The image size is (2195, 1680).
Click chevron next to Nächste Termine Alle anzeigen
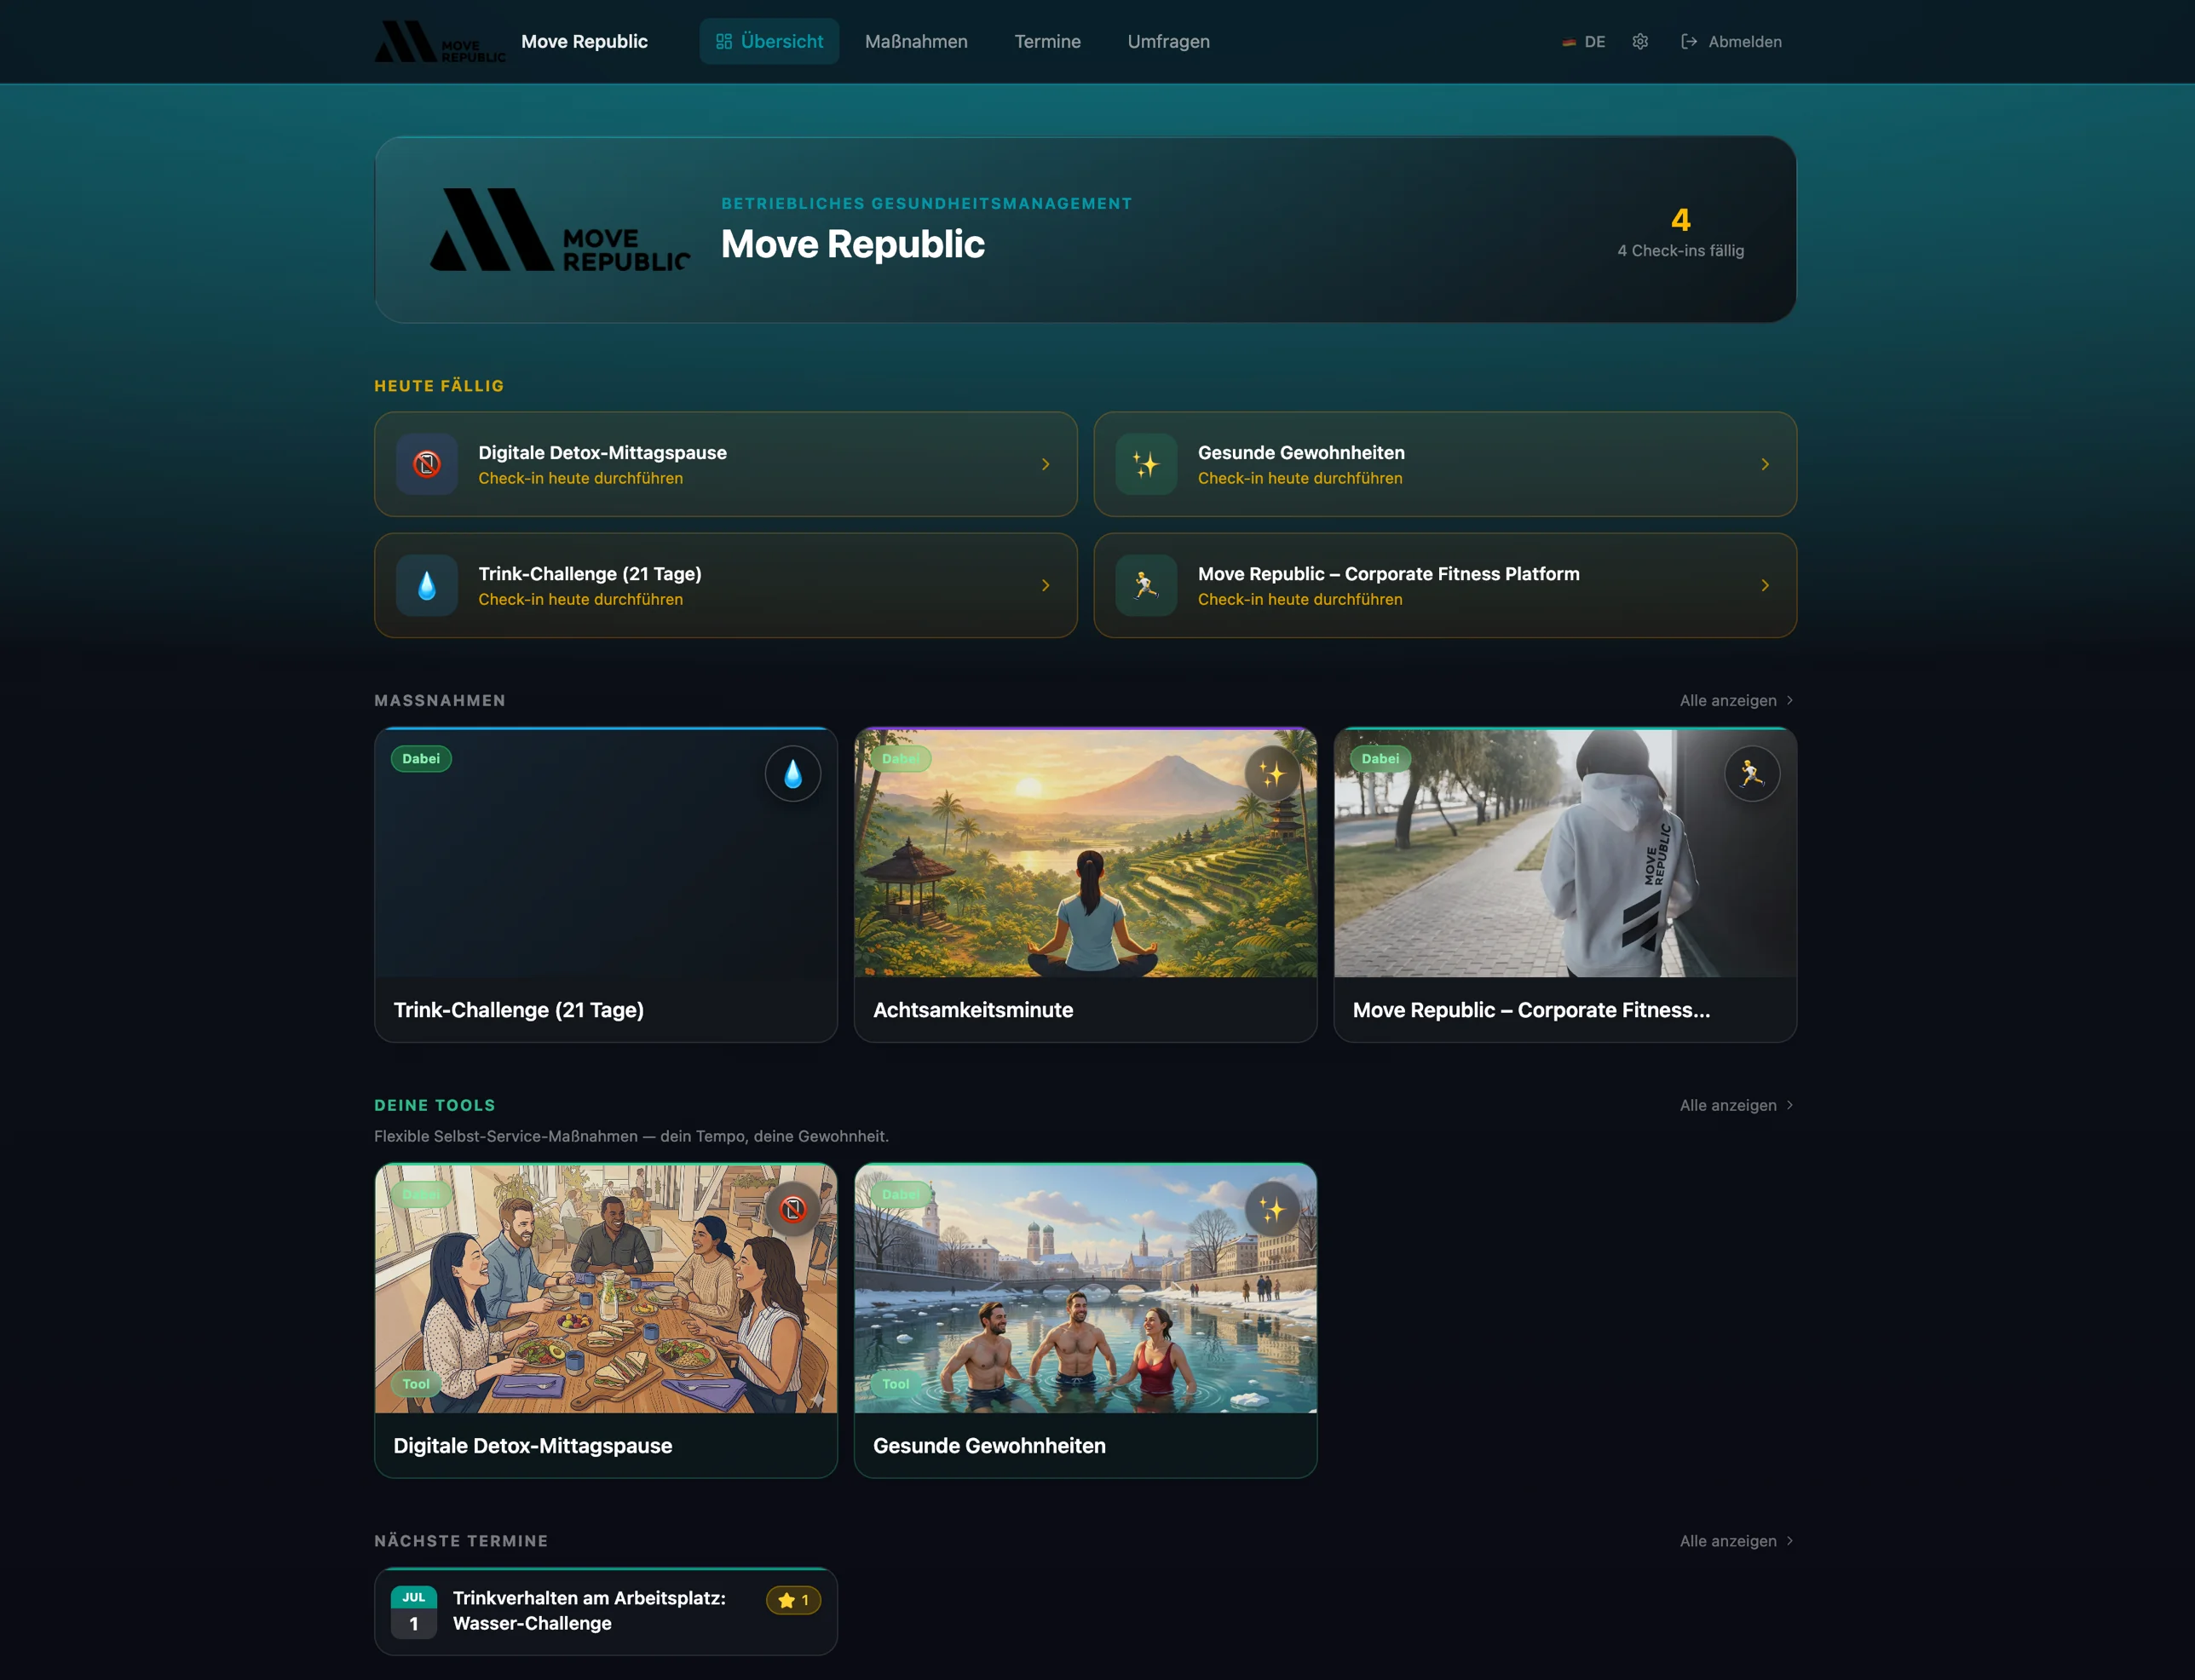(1790, 1541)
